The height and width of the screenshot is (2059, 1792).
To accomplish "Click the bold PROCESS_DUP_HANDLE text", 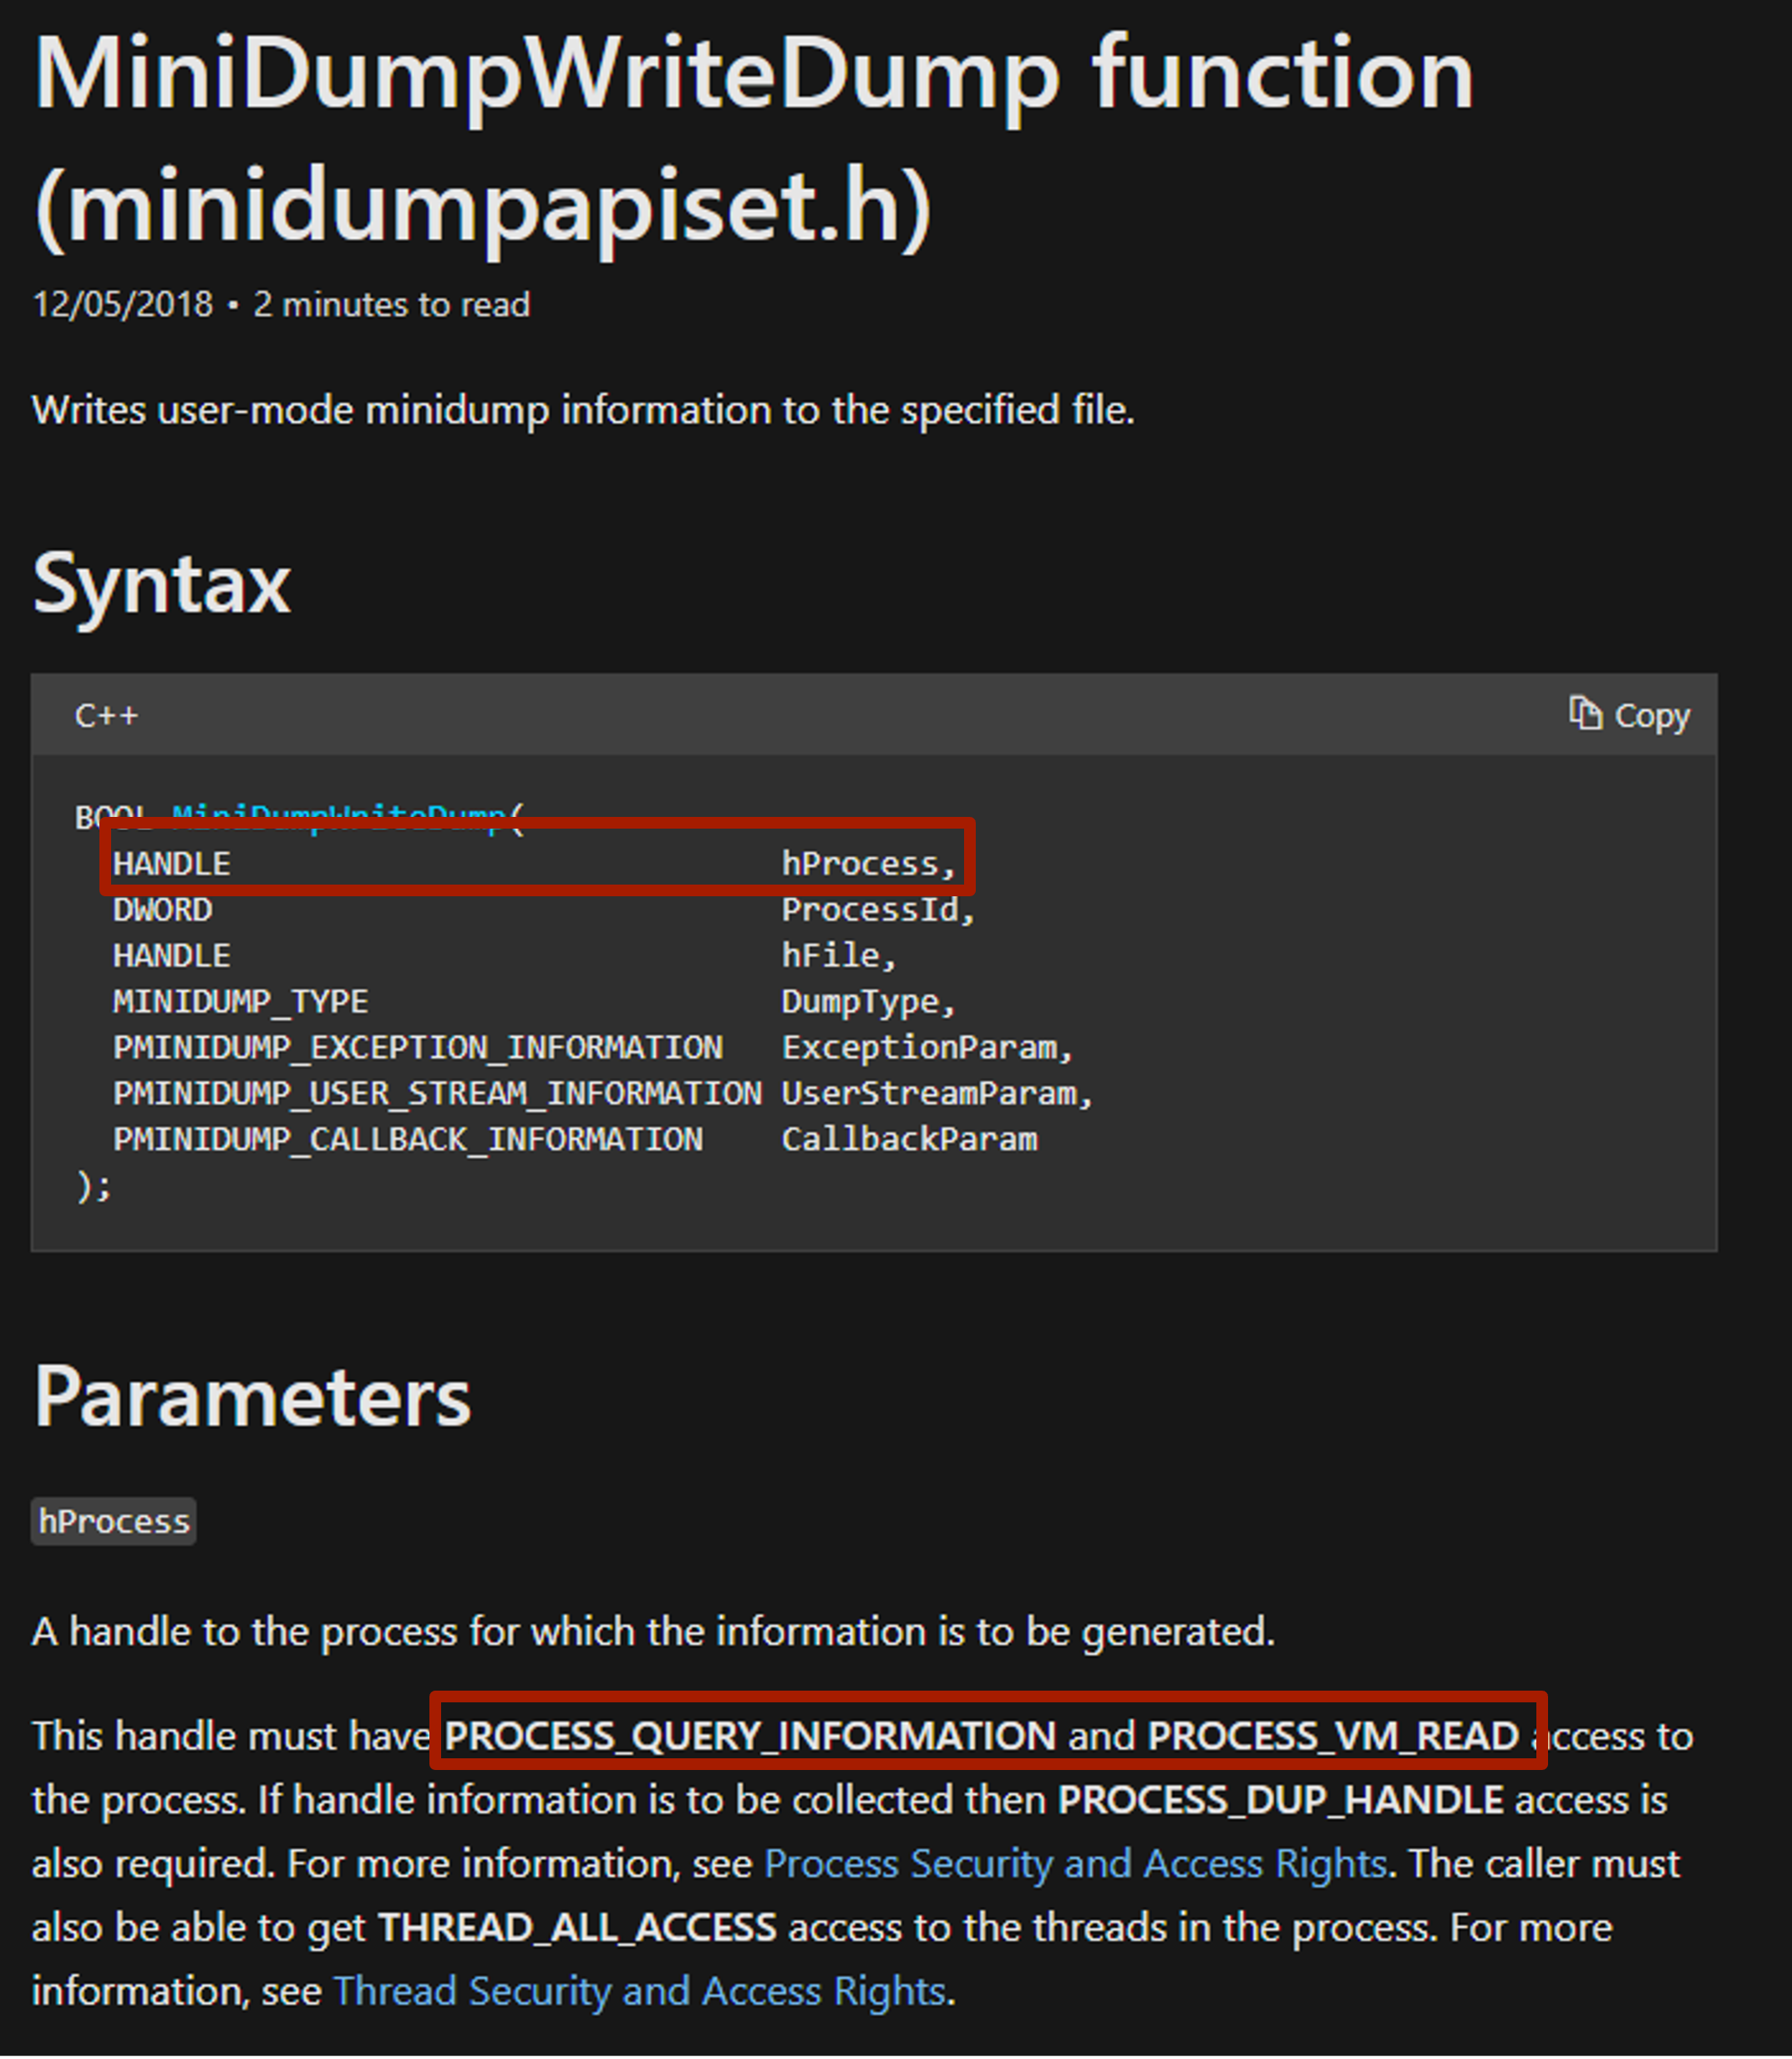I will (1280, 1800).
